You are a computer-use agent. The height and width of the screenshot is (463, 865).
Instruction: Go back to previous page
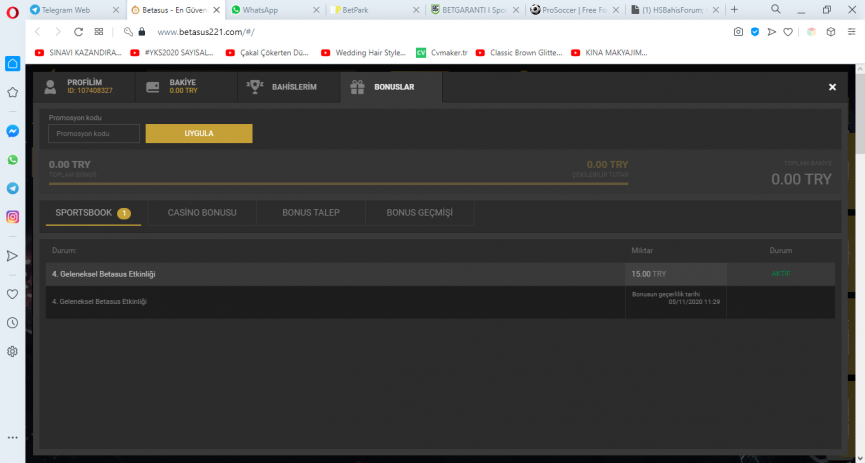[38, 32]
